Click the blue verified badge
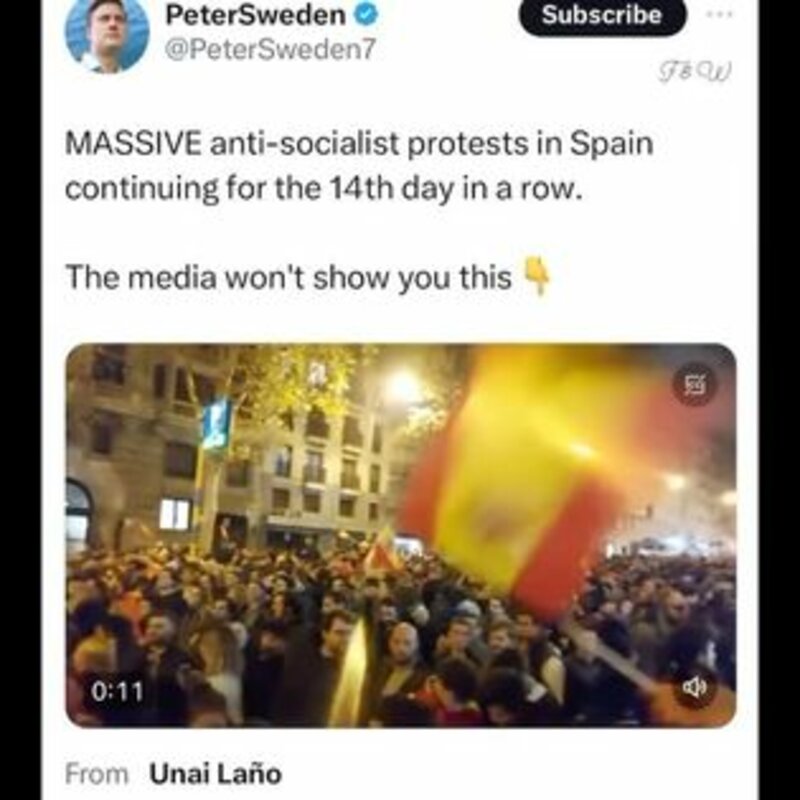 point(366,14)
